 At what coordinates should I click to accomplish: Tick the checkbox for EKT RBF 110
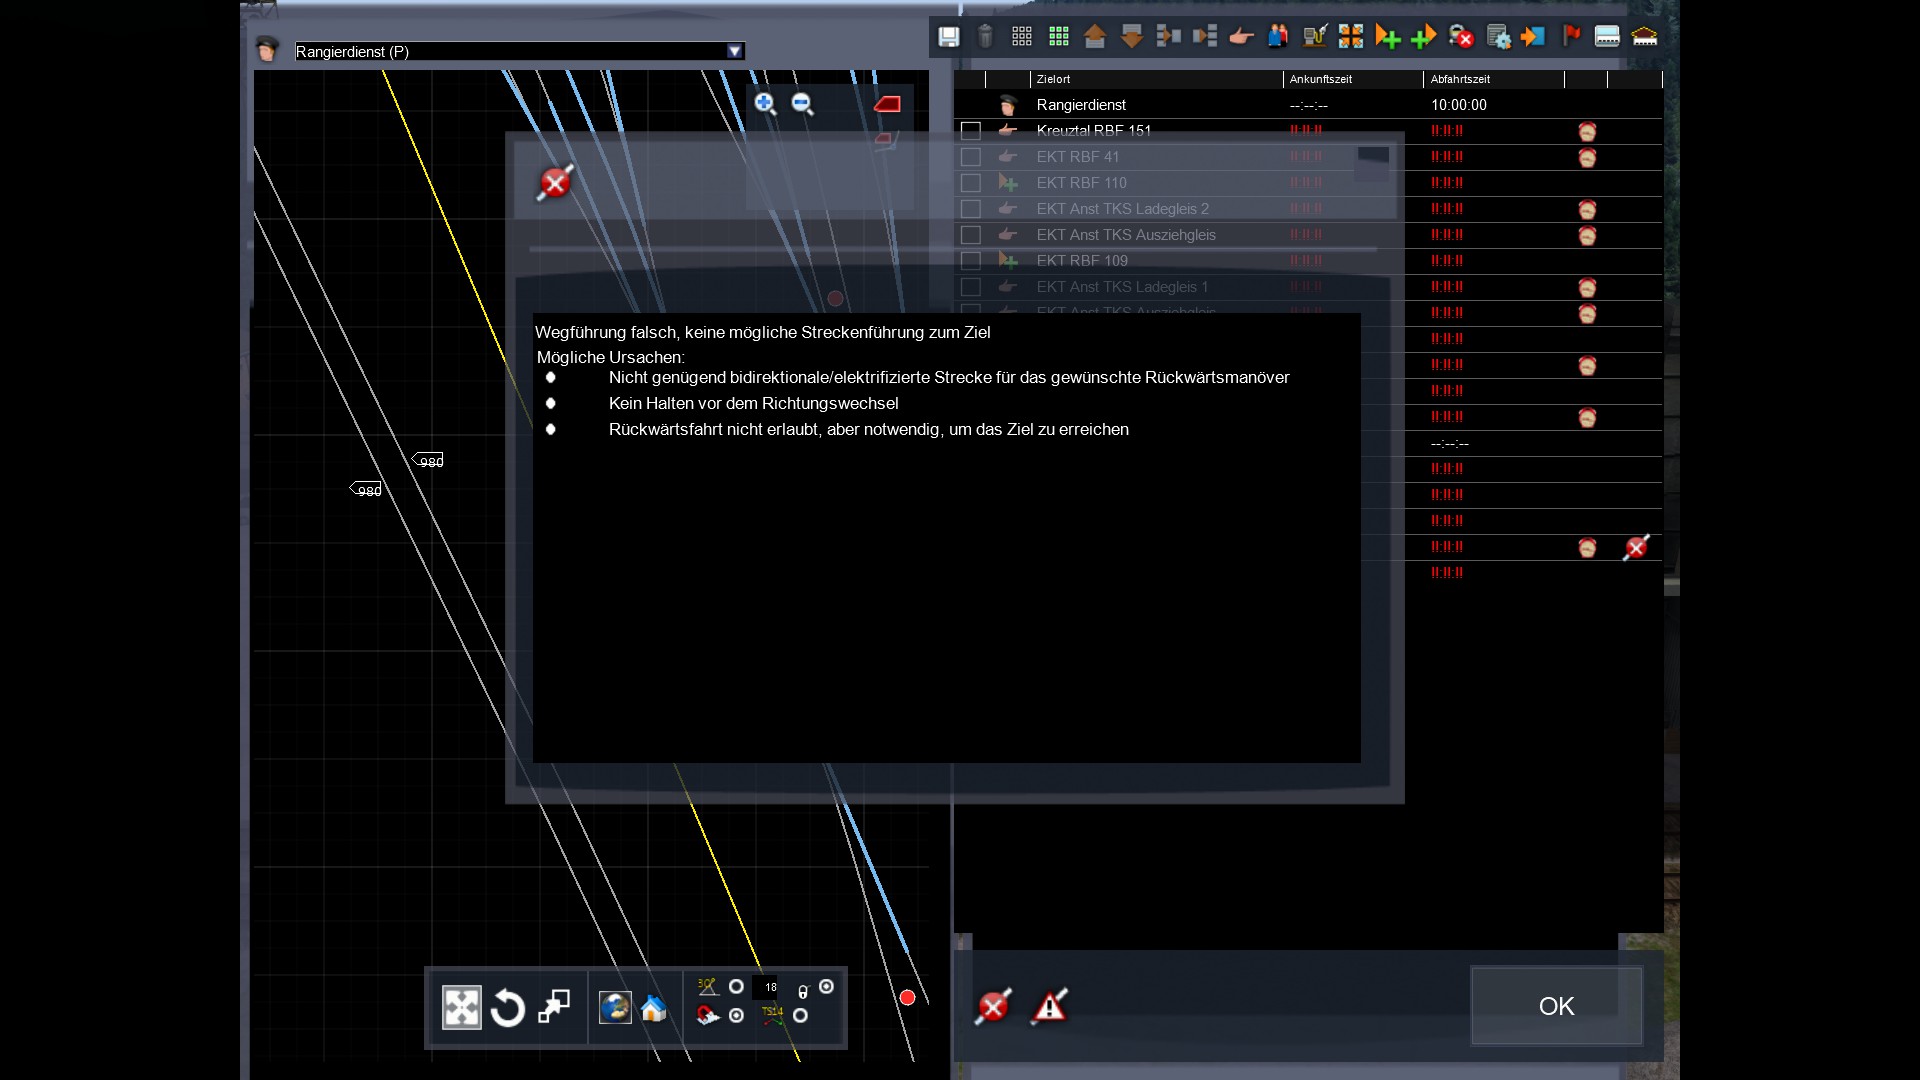(970, 183)
